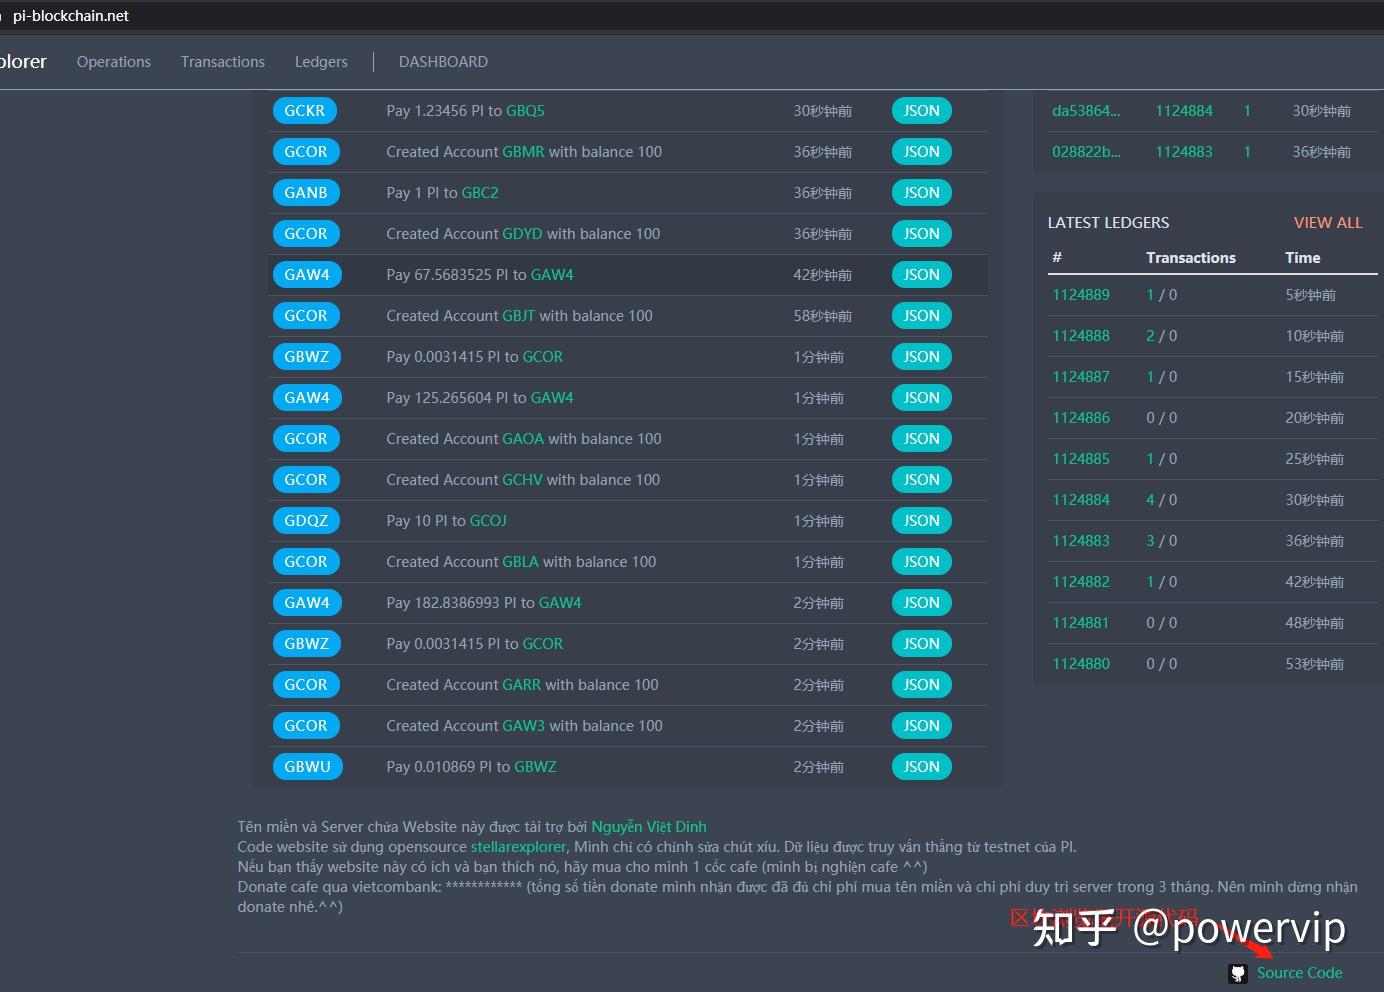1384x992 pixels.
Task: Open the GANB account badge
Action: (x=305, y=193)
